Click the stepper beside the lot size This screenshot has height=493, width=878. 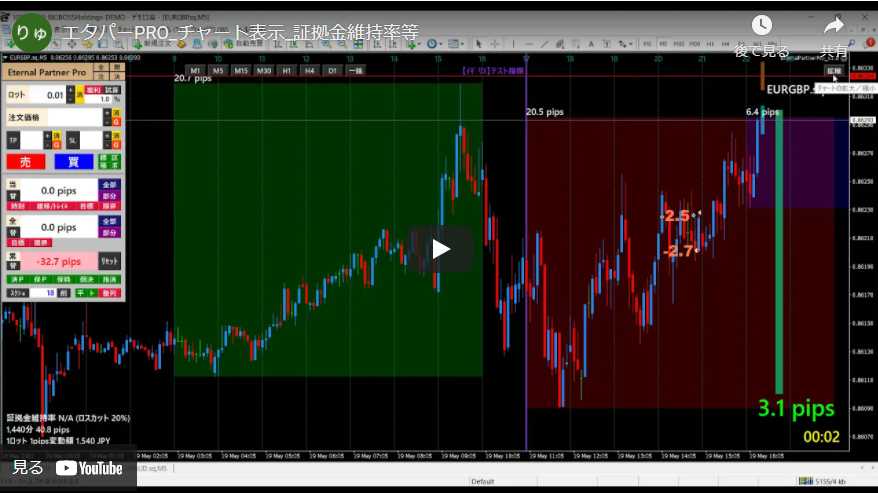[70, 95]
